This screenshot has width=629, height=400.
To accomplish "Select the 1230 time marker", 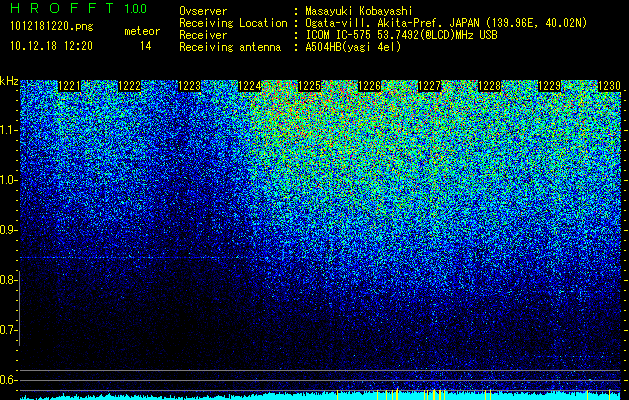I will click(x=610, y=86).
